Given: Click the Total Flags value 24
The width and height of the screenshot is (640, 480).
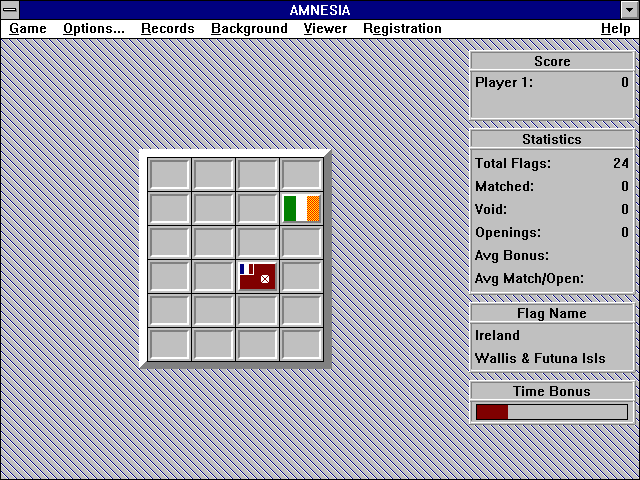Looking at the screenshot, I should [x=621, y=163].
